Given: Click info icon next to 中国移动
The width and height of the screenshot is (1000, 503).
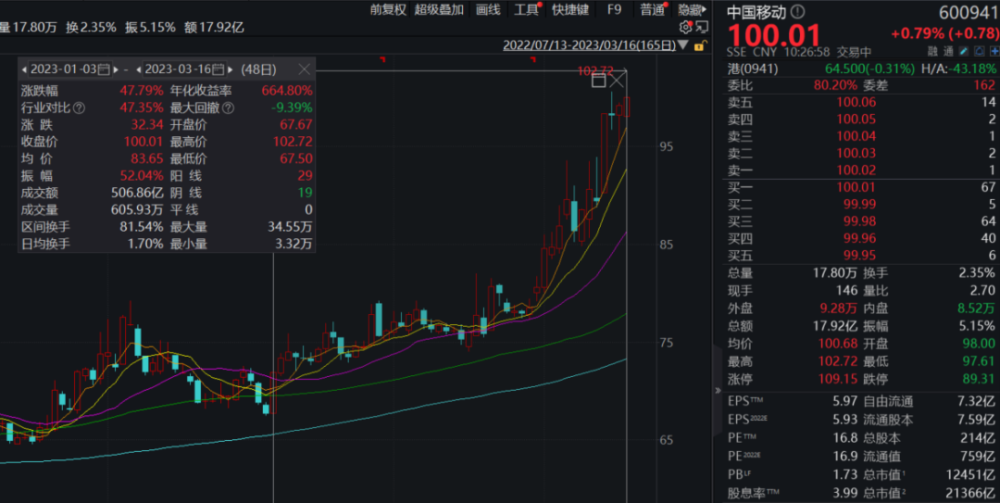Looking at the screenshot, I should click(x=798, y=11).
